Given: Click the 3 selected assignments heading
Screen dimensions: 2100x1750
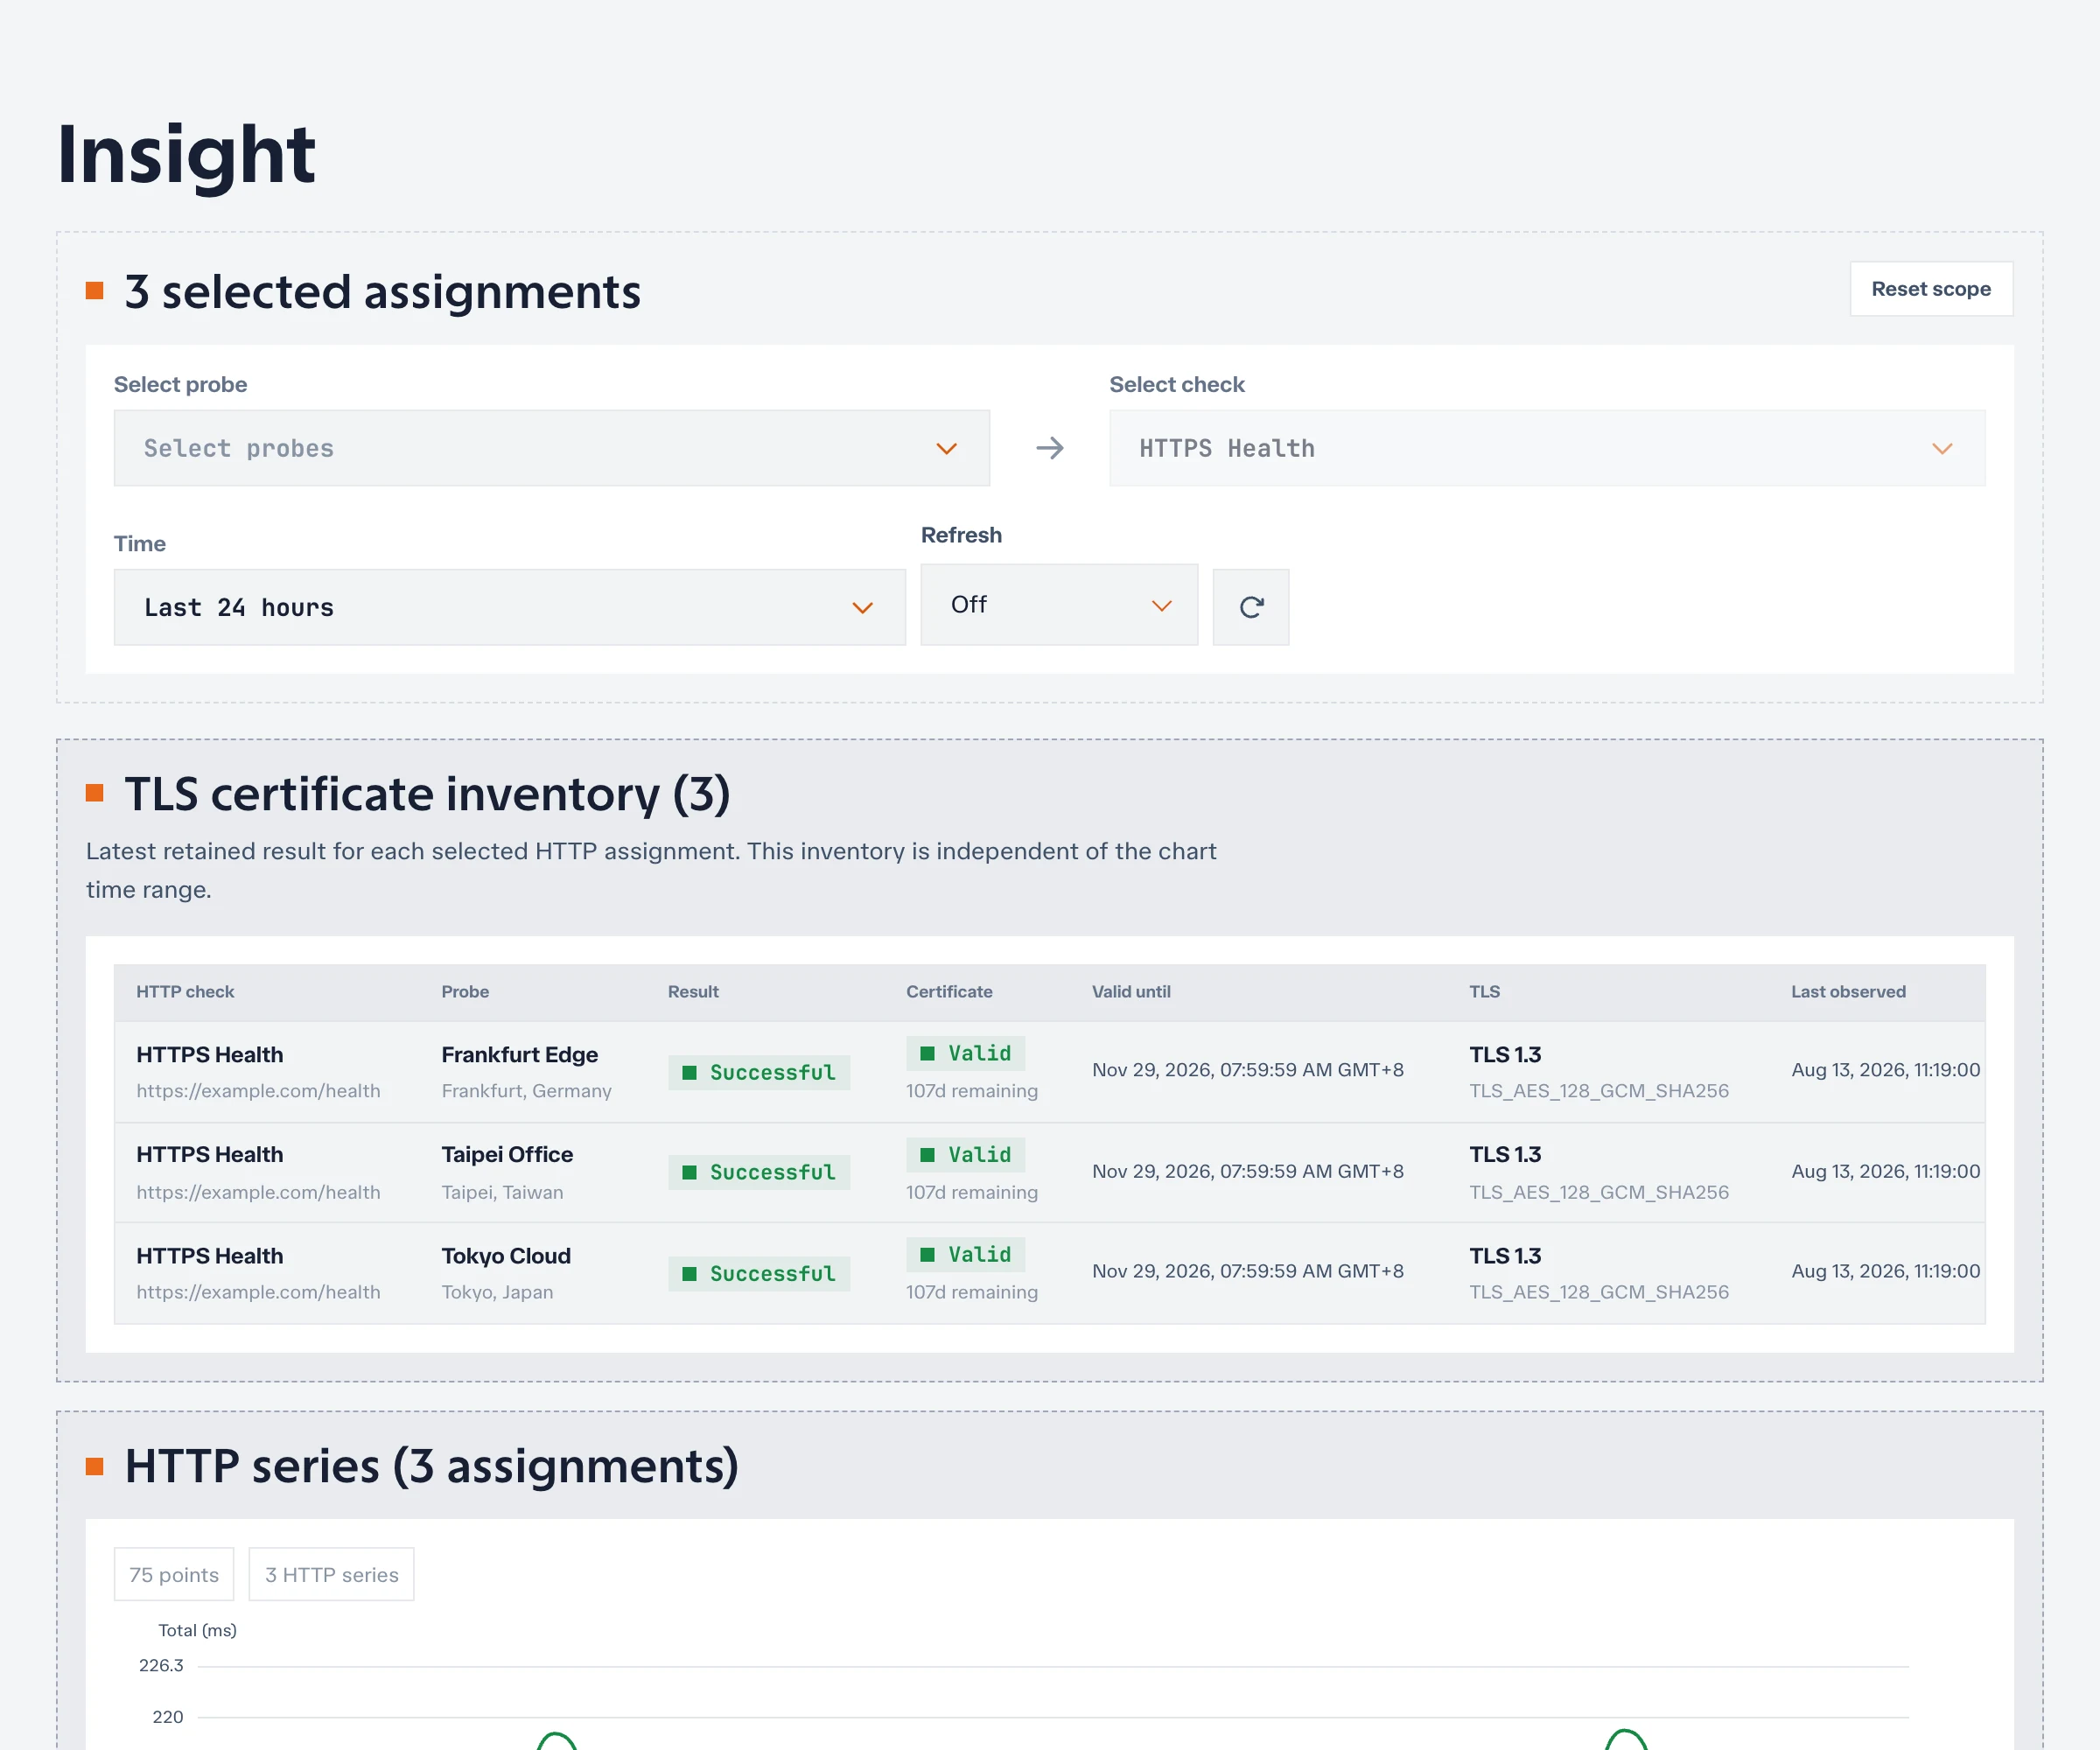Looking at the screenshot, I should click(x=382, y=292).
